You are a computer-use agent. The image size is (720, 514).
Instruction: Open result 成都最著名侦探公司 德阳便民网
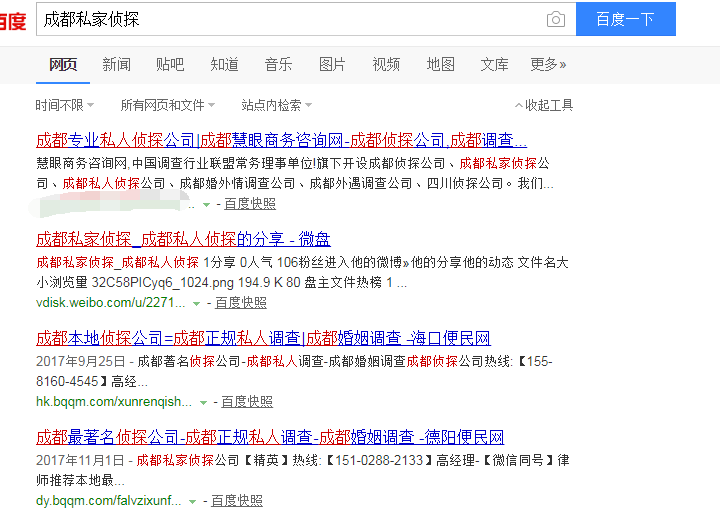tap(270, 437)
